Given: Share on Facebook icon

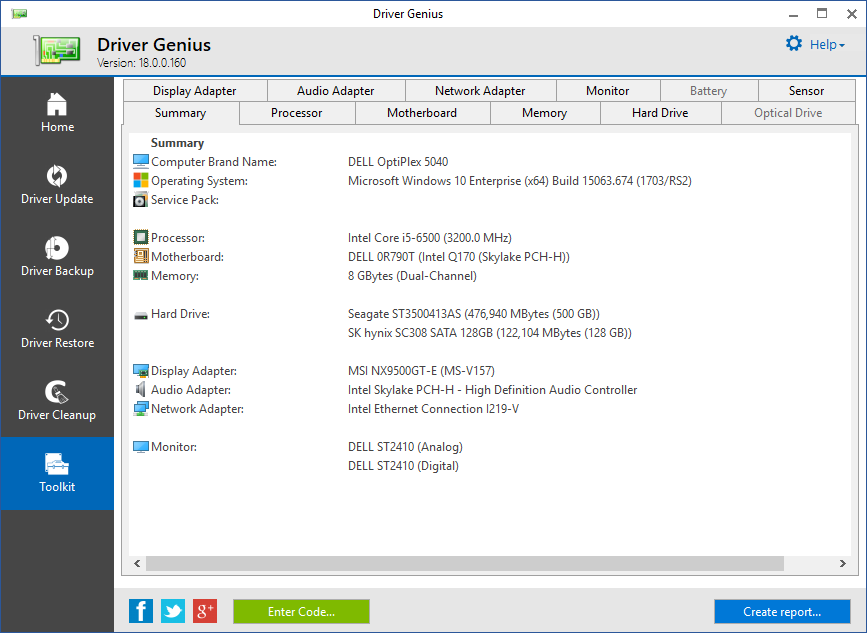Looking at the screenshot, I should click(x=141, y=611).
